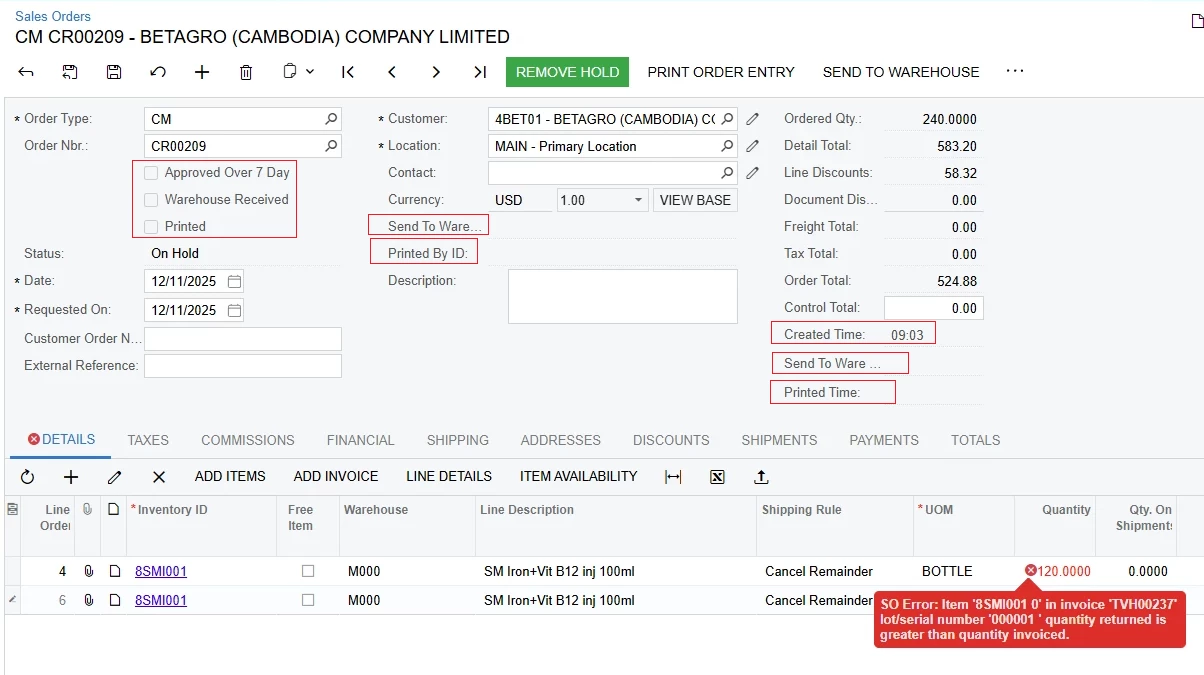This screenshot has height=675, width=1204.
Task: Toggle Warehouse Received checkbox
Action: pyautogui.click(x=151, y=200)
